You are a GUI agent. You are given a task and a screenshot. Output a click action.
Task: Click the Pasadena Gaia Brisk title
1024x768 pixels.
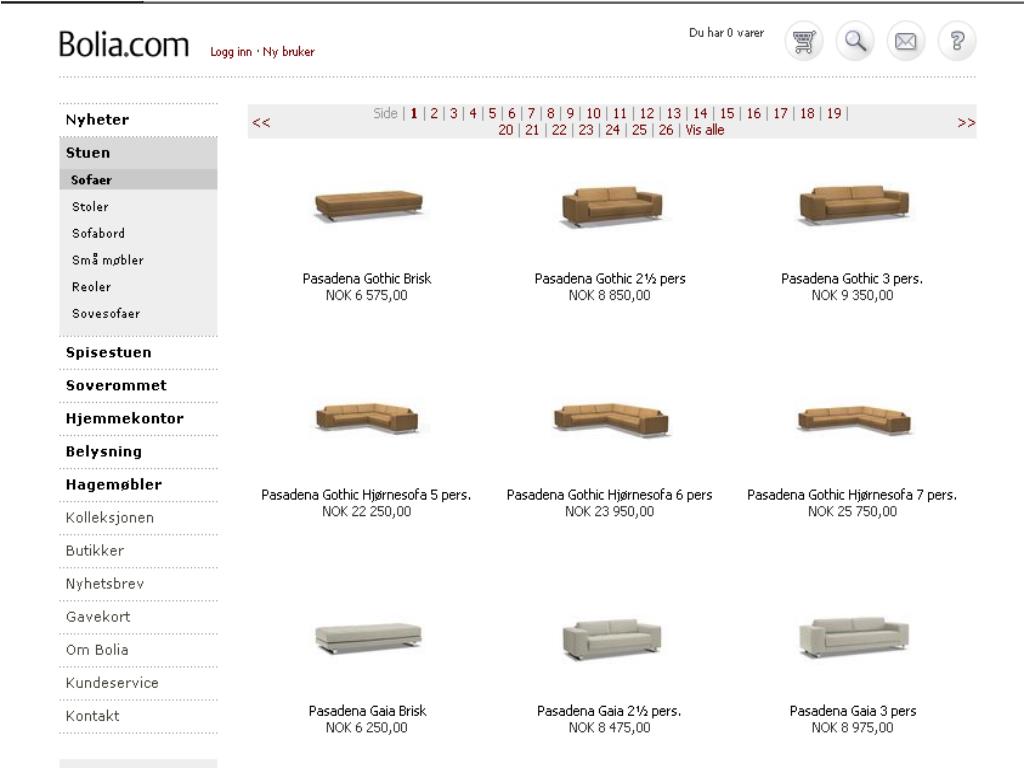(x=367, y=711)
